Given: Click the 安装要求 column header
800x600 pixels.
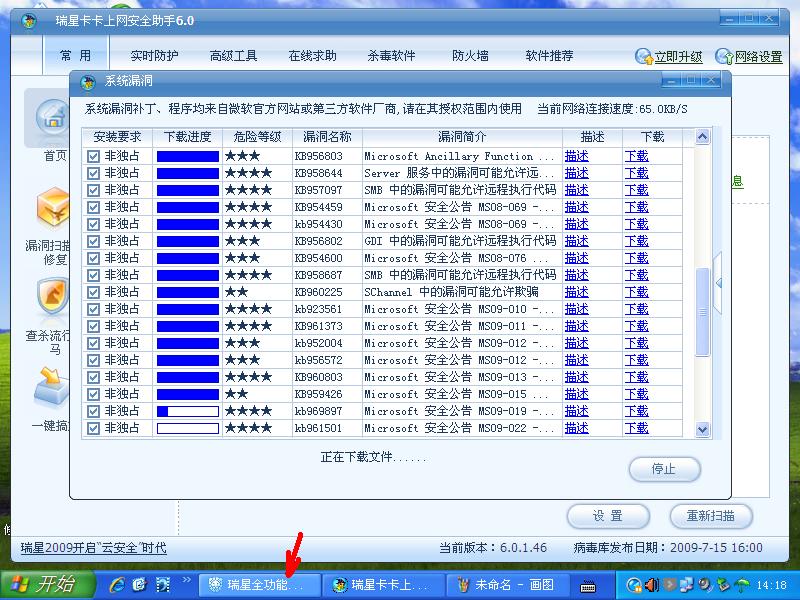Looking at the screenshot, I should 117,137.
